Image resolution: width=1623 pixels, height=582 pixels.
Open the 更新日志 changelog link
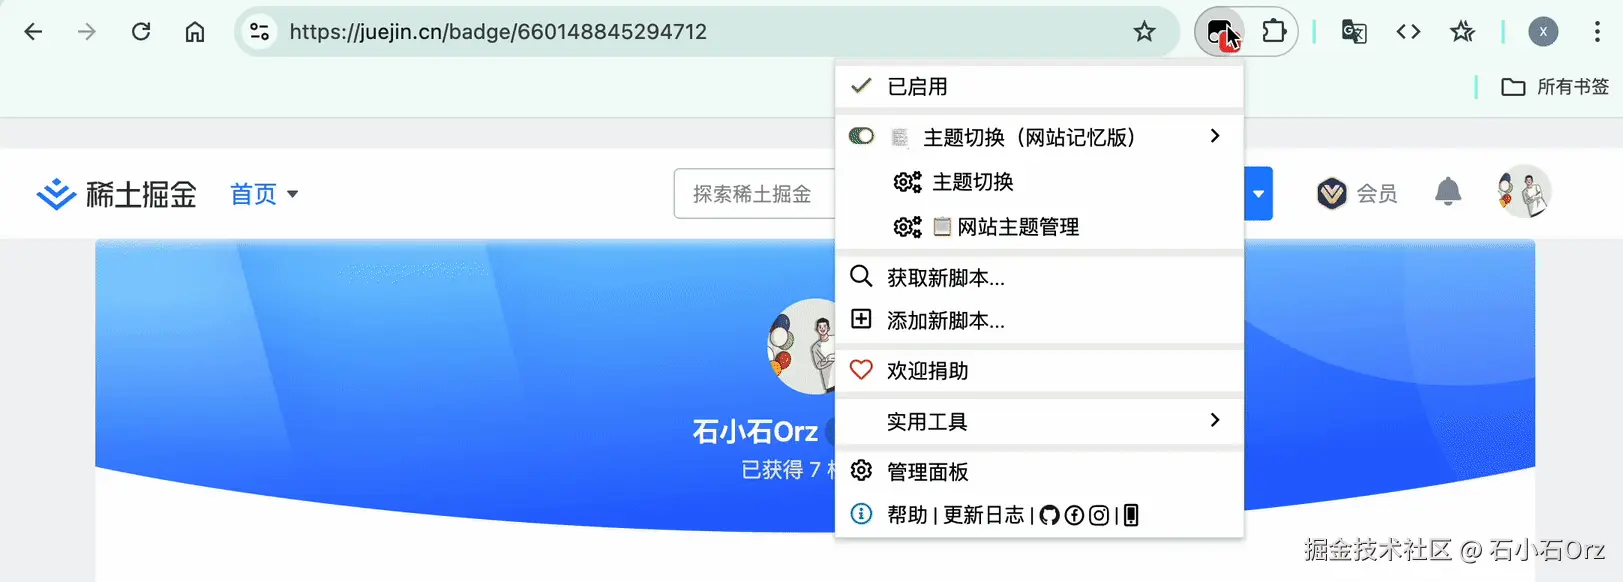pos(984,515)
